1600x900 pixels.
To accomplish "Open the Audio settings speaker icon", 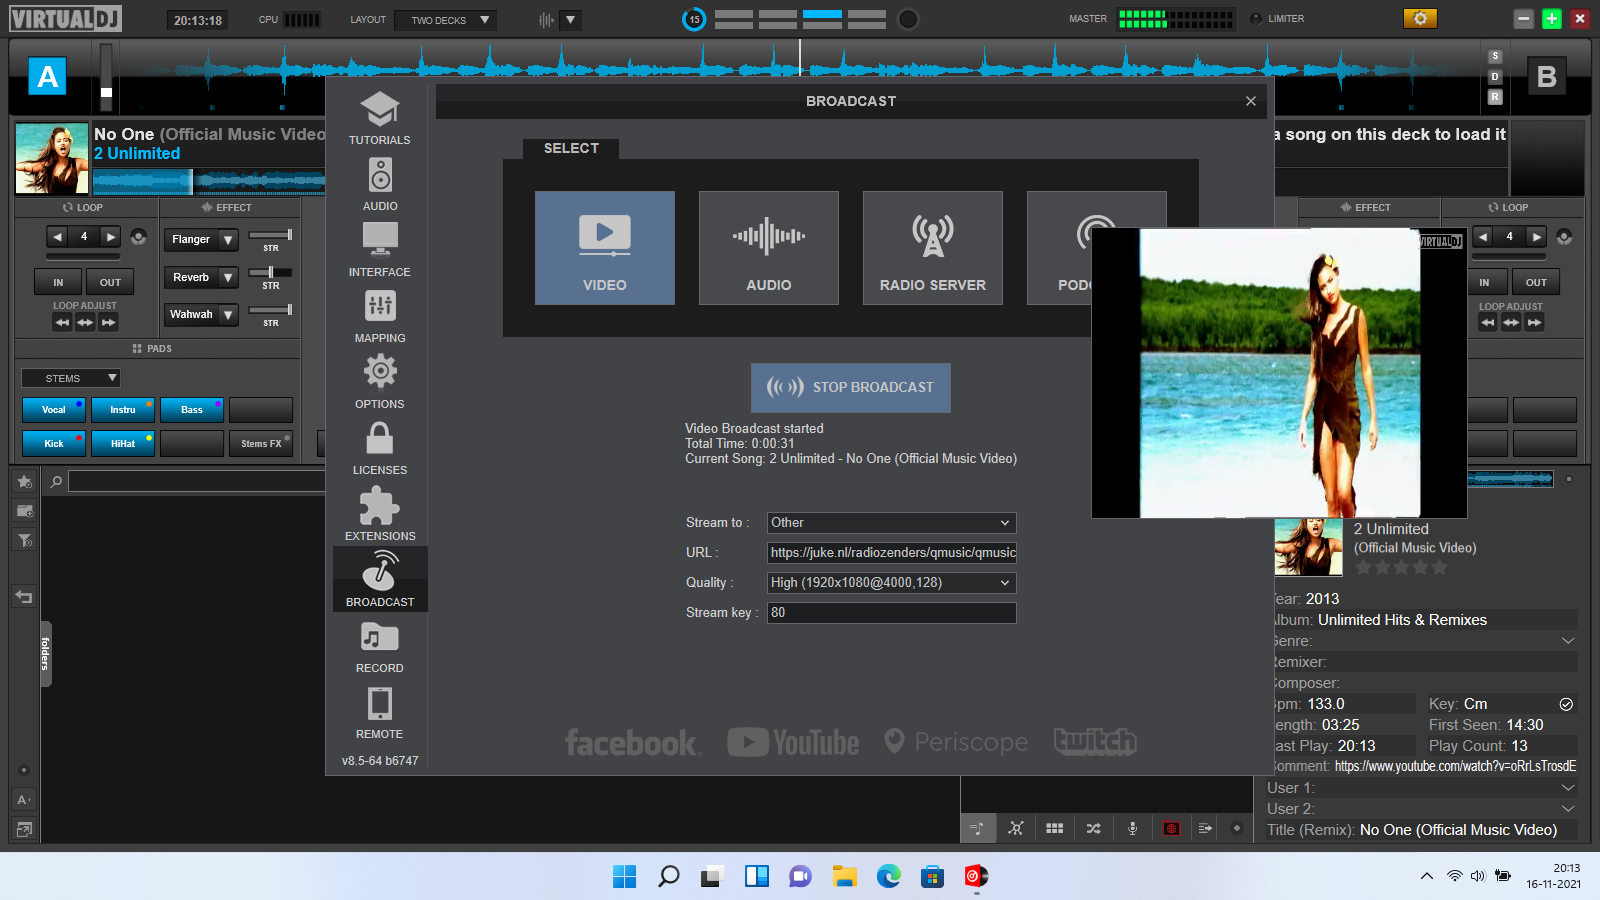I will [x=380, y=185].
